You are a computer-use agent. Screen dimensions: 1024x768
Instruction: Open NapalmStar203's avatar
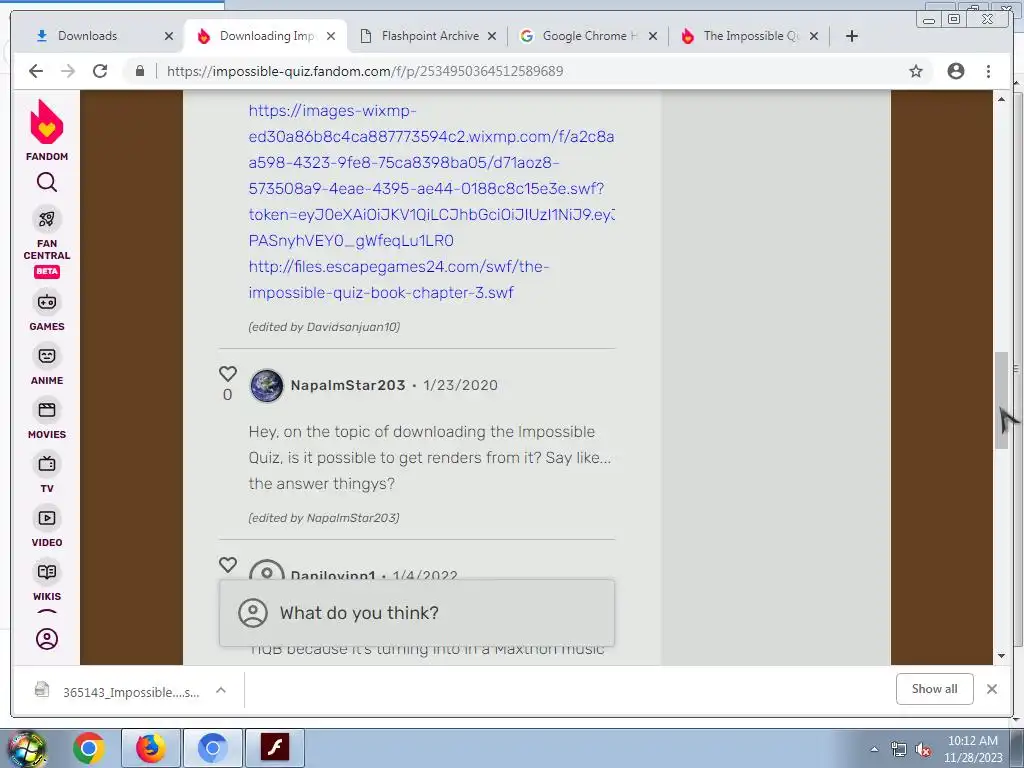point(266,385)
